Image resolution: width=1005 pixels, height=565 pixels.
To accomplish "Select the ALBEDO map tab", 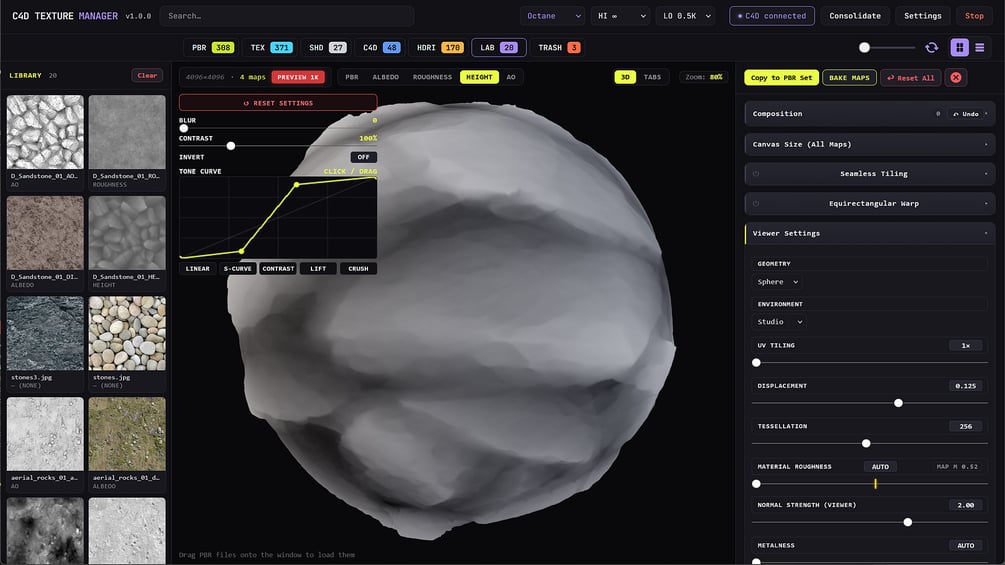I will 385,77.
